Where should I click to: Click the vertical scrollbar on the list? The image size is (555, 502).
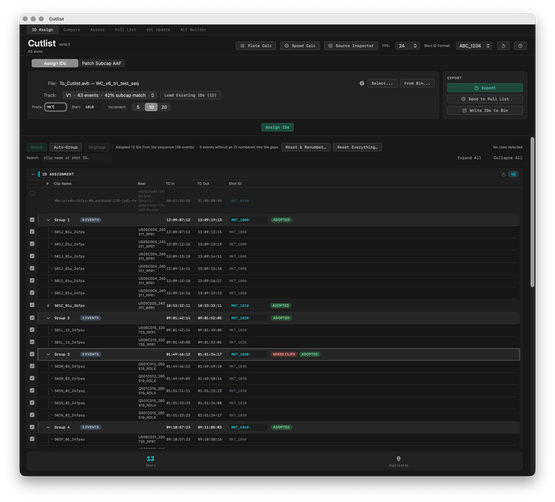click(x=532, y=212)
